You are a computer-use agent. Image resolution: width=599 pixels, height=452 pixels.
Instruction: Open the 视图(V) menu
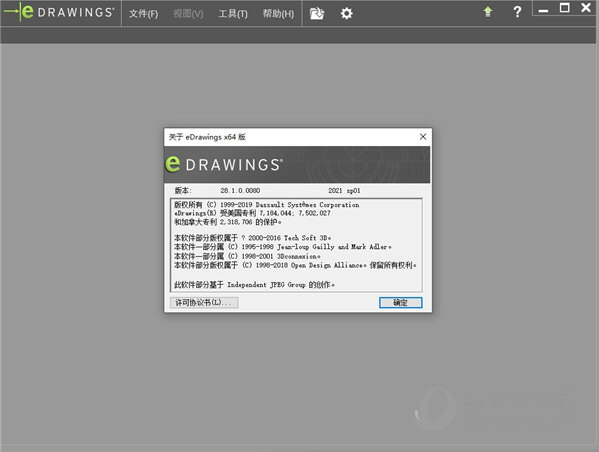(x=188, y=14)
